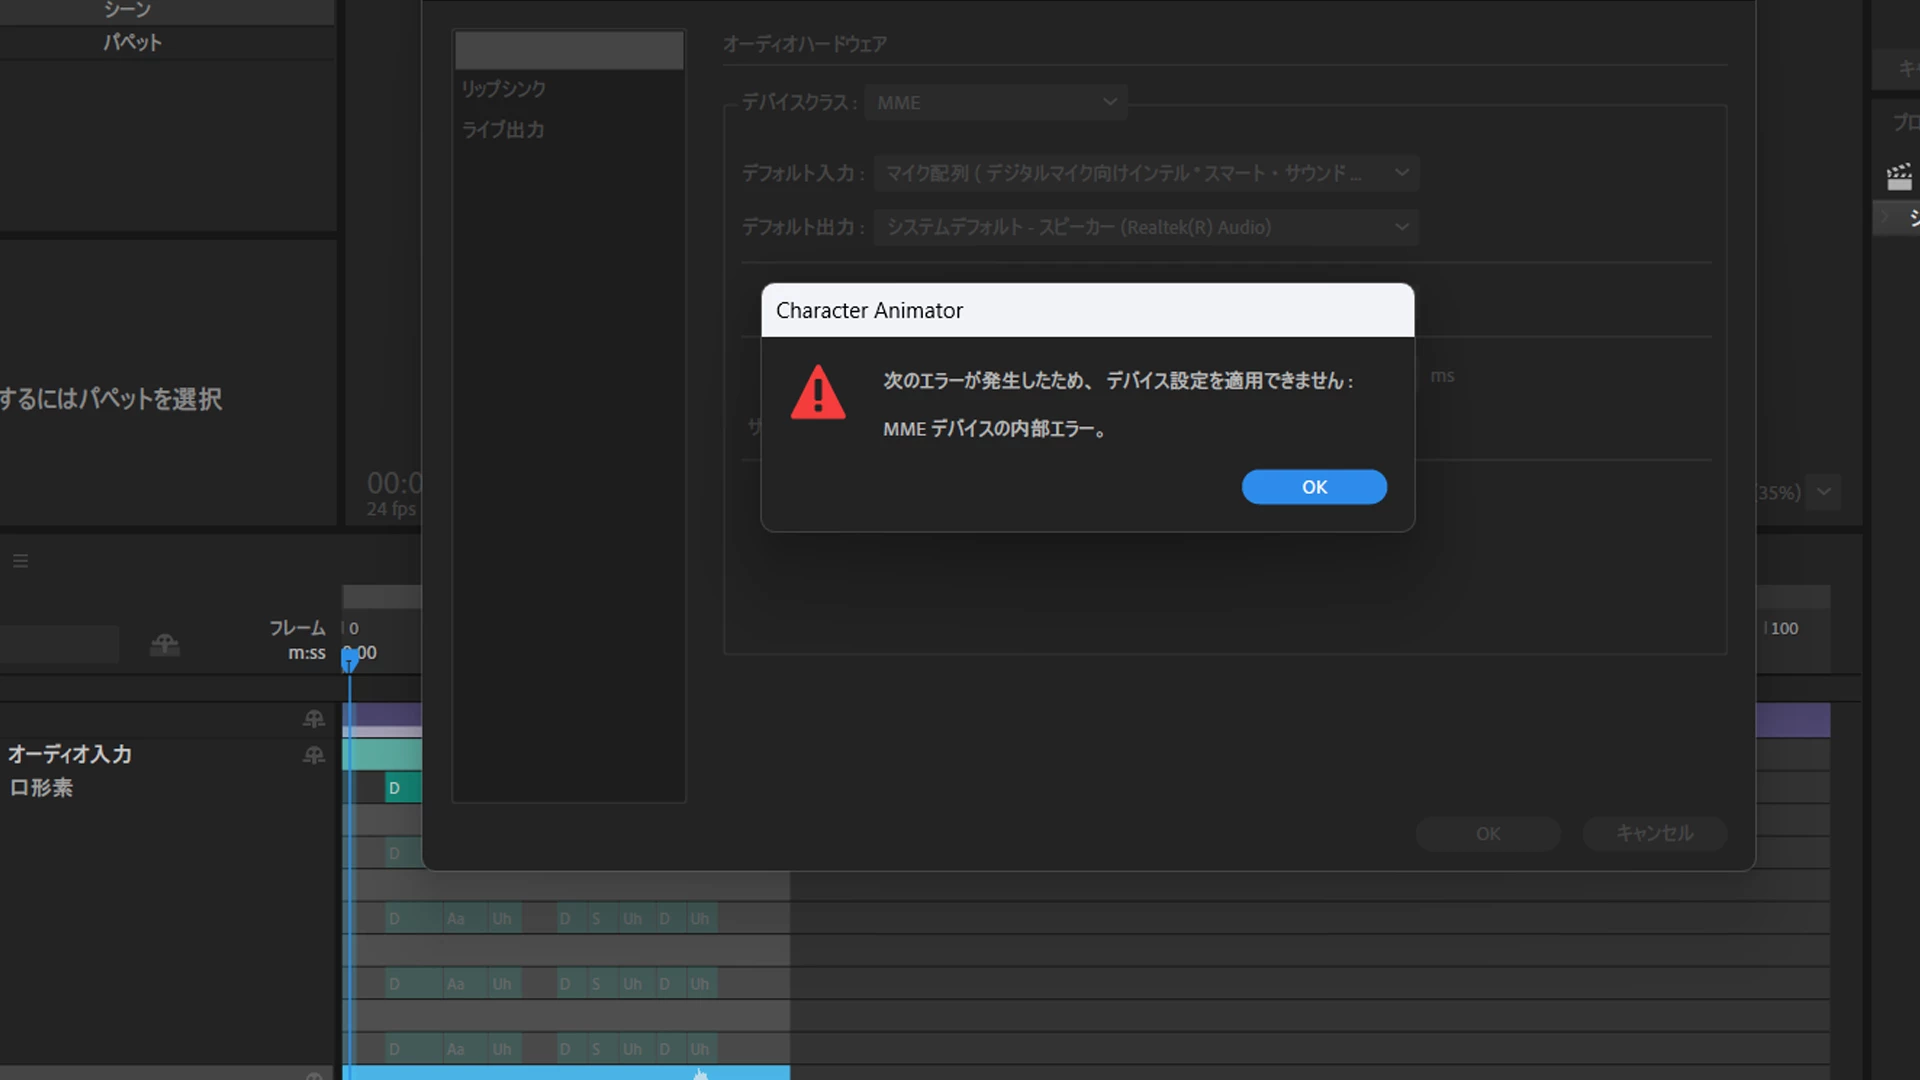Open the 35% zoom level dropdown
The width and height of the screenshot is (1920, 1080).
coord(1823,492)
